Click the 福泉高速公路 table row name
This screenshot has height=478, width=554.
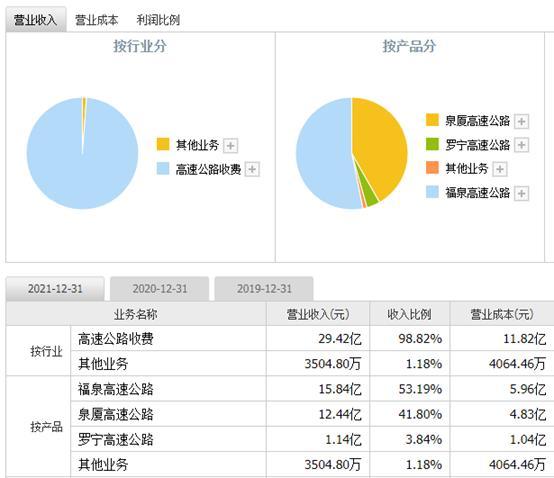(116, 389)
